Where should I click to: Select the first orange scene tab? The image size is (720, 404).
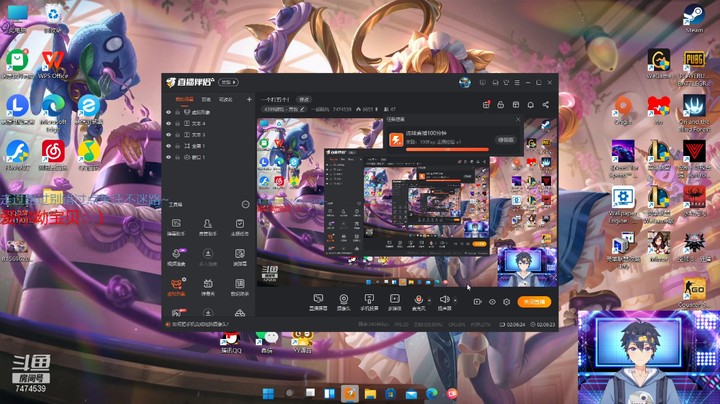(x=184, y=99)
